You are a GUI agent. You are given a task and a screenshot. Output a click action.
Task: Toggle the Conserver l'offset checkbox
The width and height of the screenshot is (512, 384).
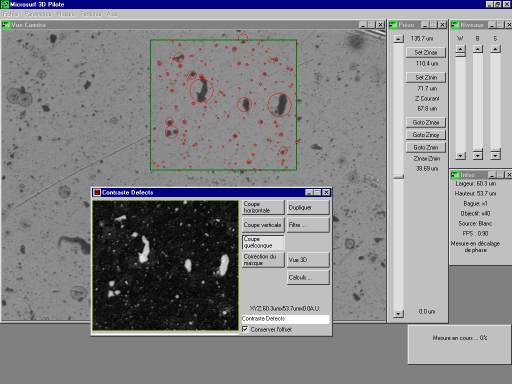[245, 329]
